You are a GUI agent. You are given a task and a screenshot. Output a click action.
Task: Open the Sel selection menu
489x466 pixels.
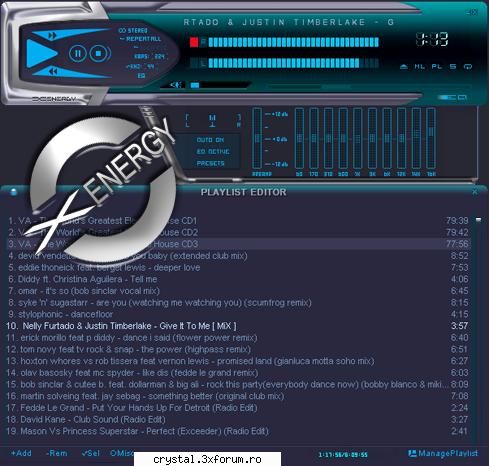pyautogui.click(x=91, y=453)
